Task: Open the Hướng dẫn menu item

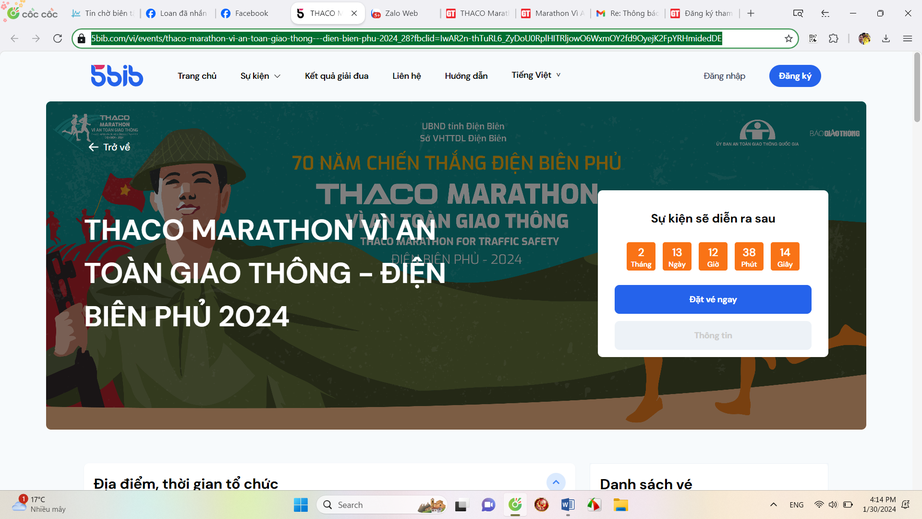Action: click(x=466, y=76)
